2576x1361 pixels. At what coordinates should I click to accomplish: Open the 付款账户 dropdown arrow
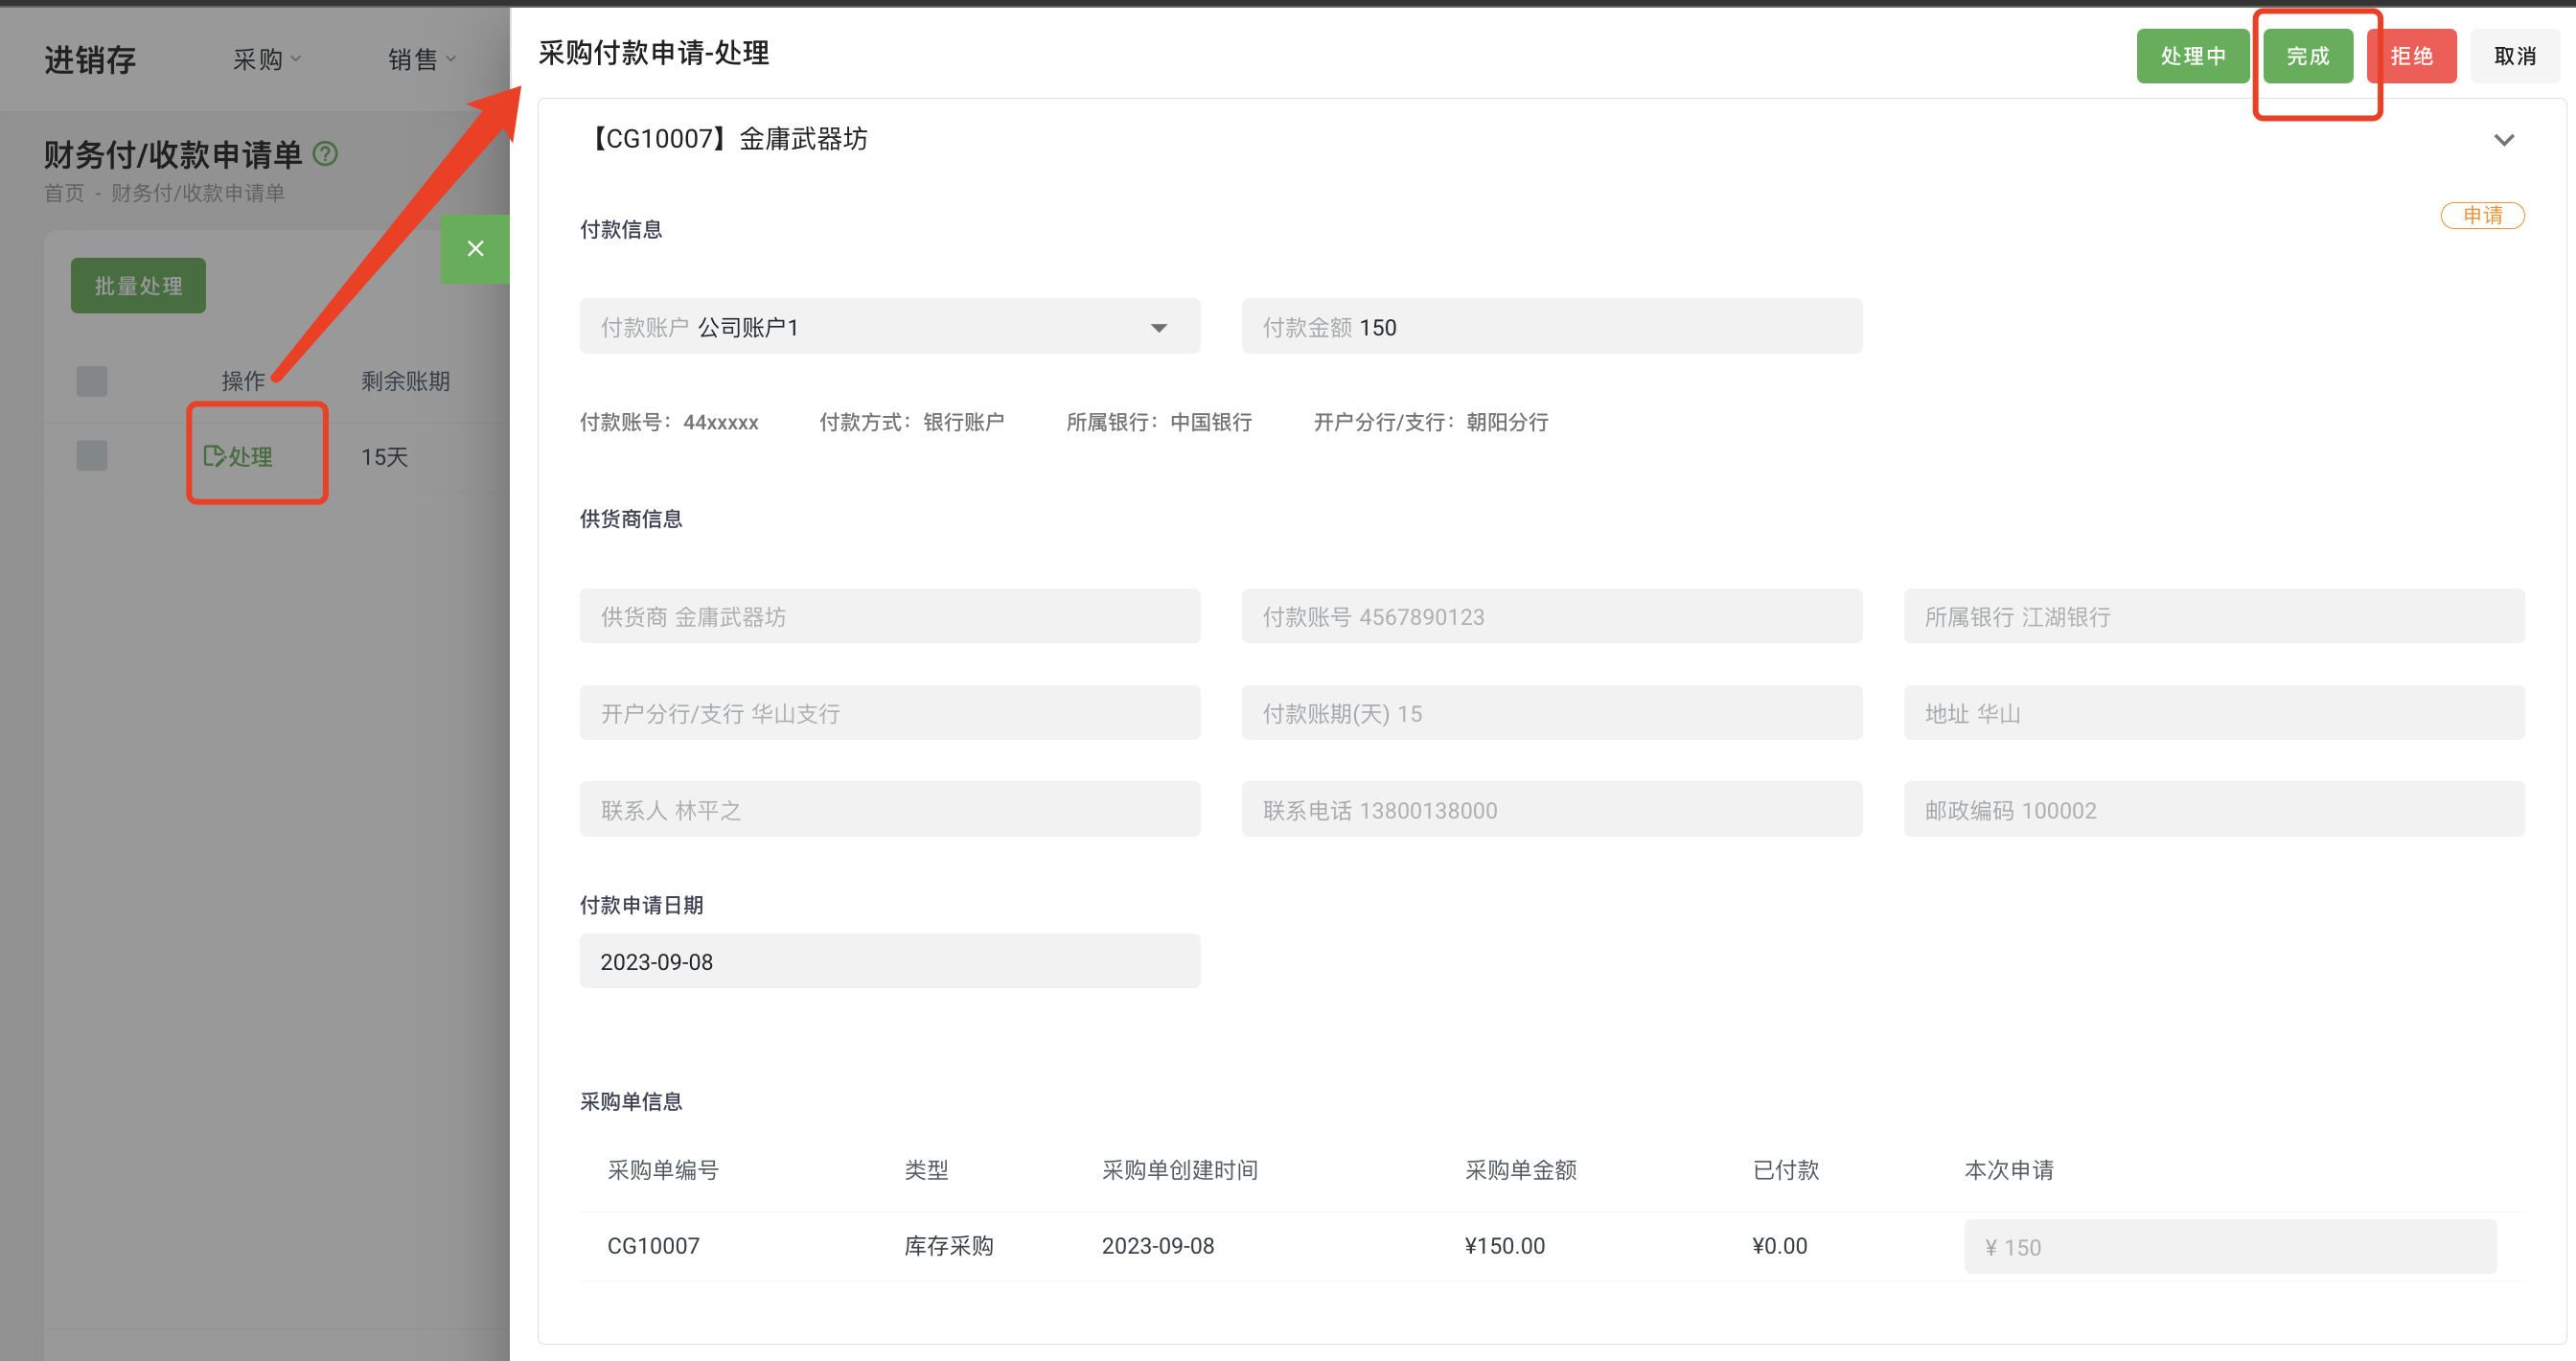[x=1158, y=326]
